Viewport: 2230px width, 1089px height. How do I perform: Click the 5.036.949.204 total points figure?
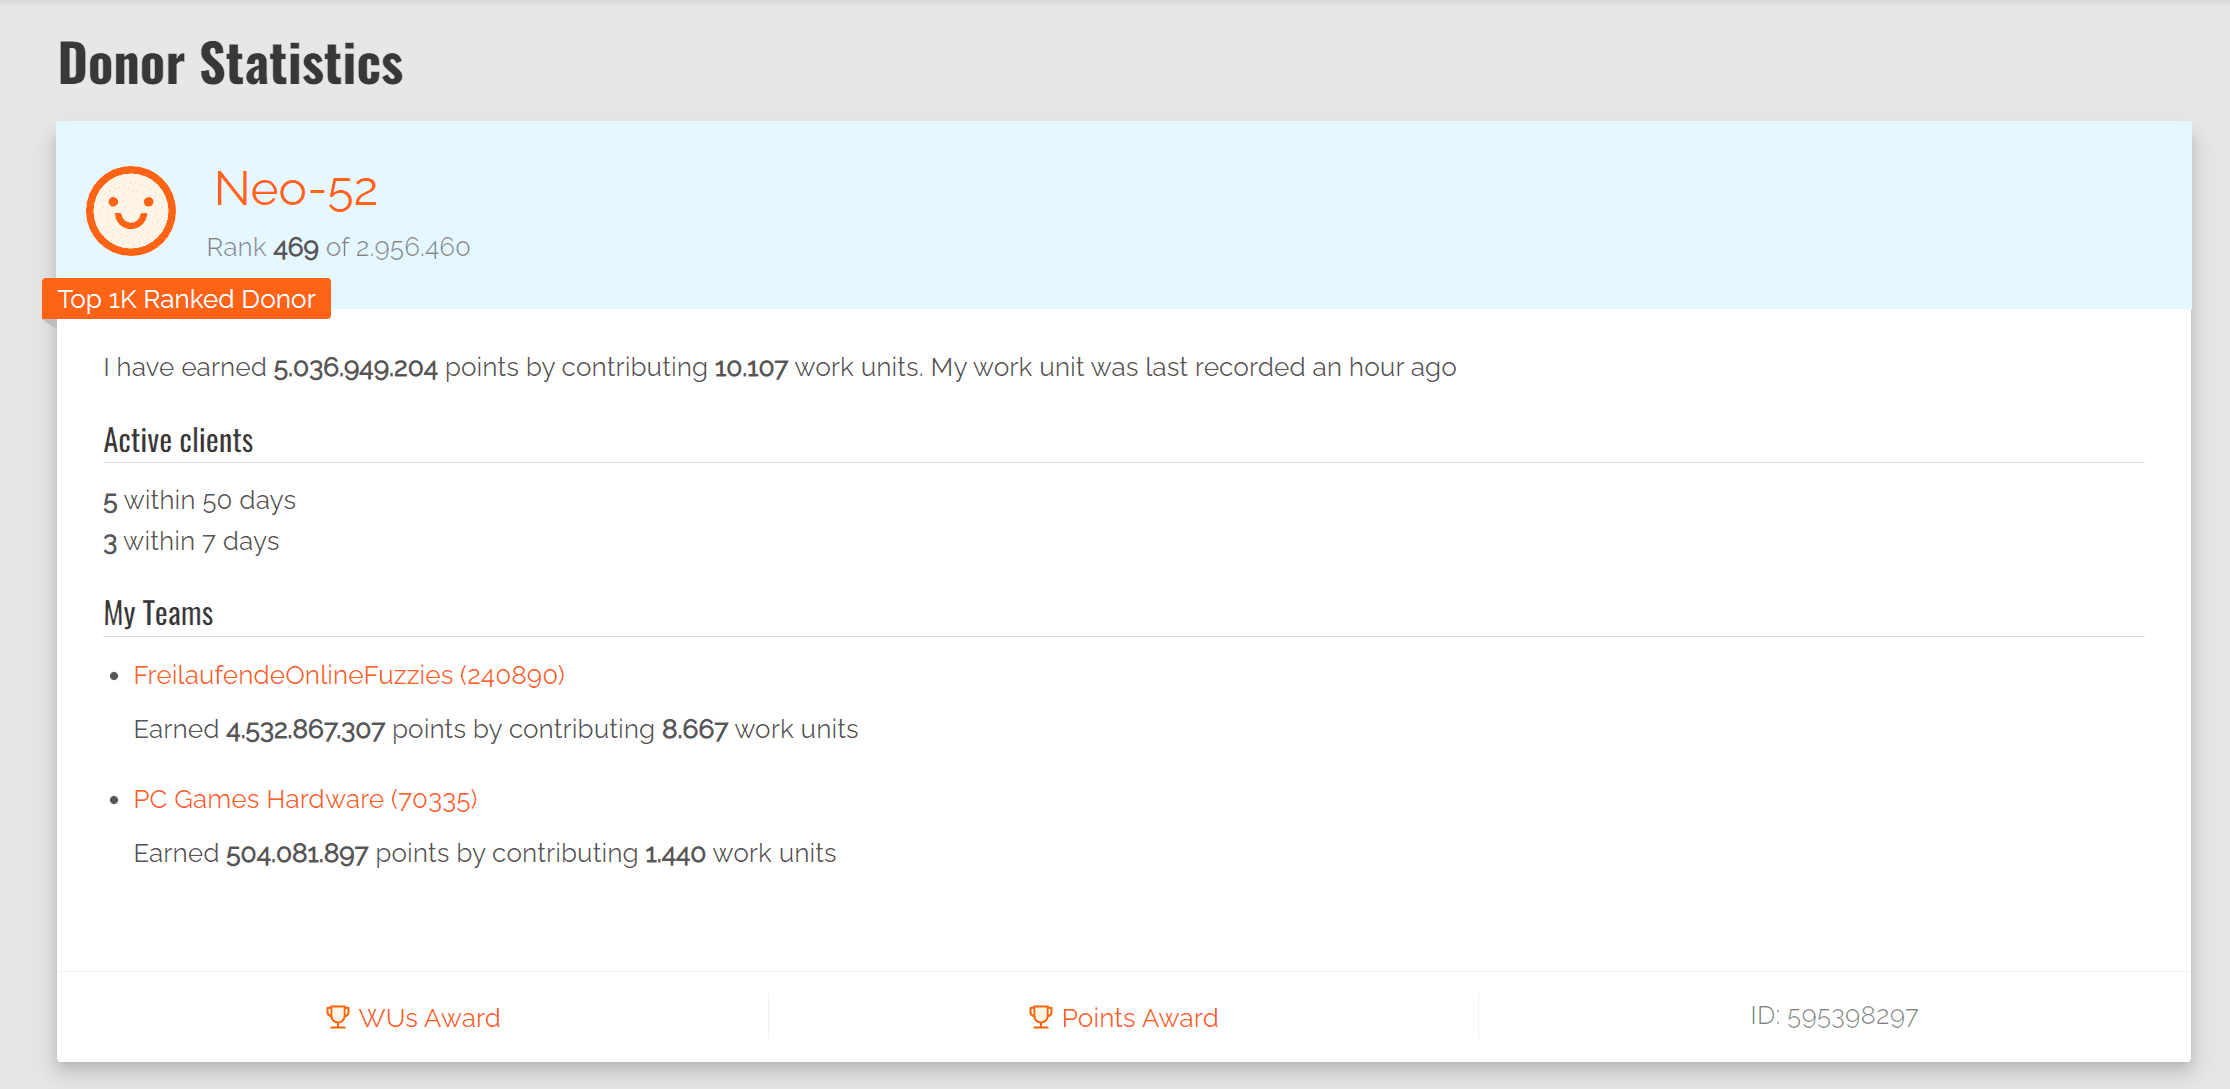coord(355,368)
